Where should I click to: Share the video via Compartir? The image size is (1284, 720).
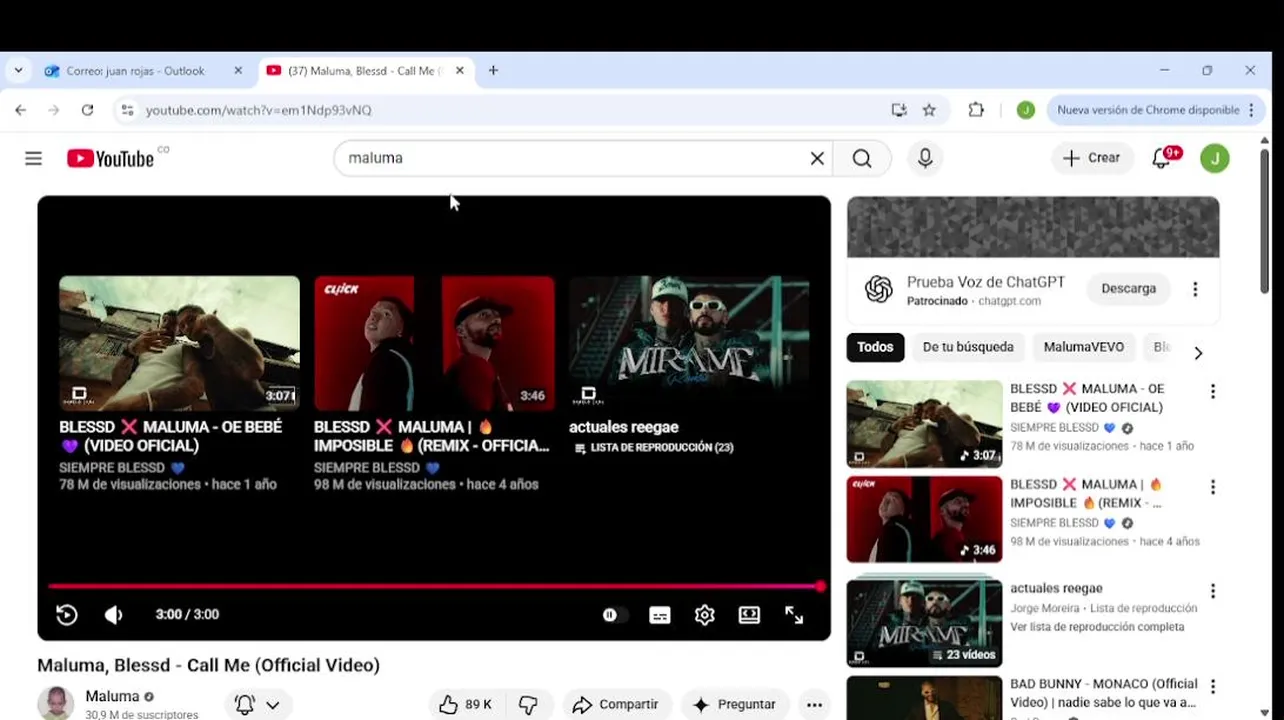[x=616, y=704]
